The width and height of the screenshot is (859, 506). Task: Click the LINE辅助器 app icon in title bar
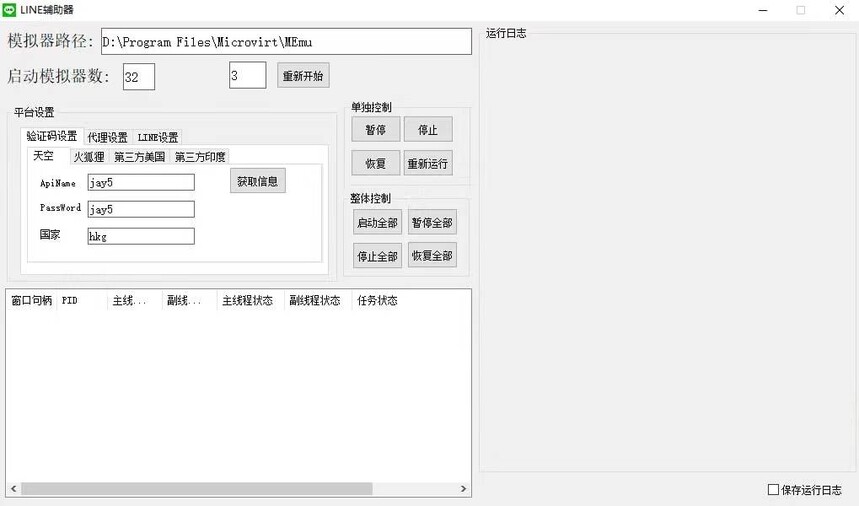click(x=9, y=9)
